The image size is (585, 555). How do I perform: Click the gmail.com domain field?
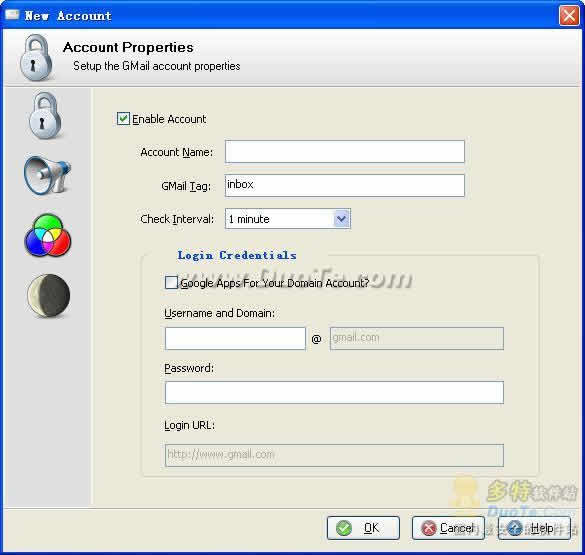tap(417, 338)
